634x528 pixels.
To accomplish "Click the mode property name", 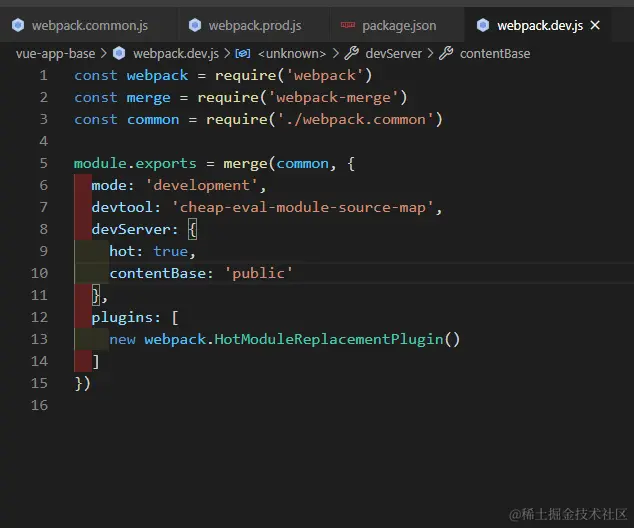I will (x=109, y=185).
